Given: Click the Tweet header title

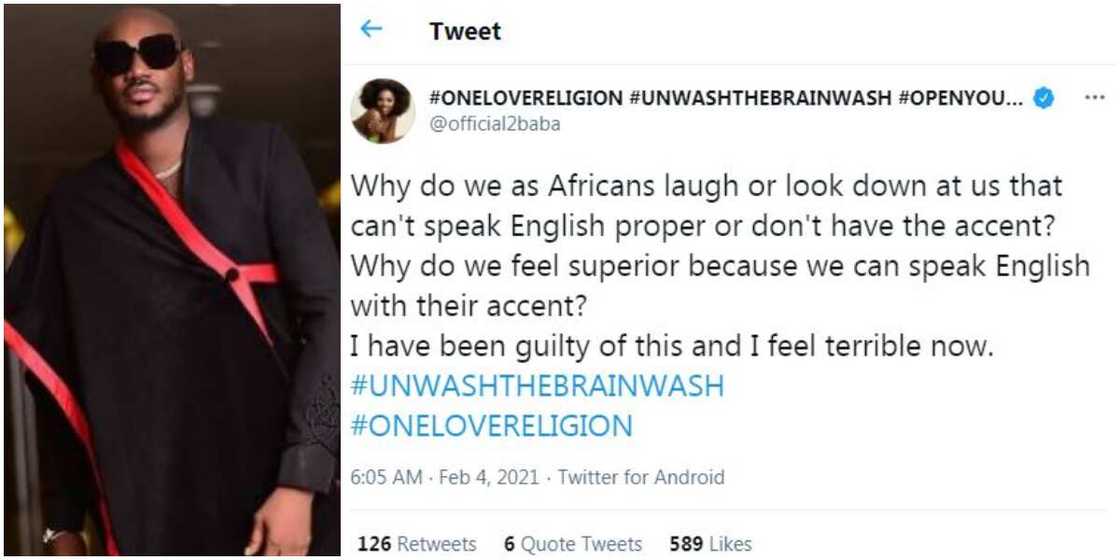Looking at the screenshot, I should pos(465,31).
